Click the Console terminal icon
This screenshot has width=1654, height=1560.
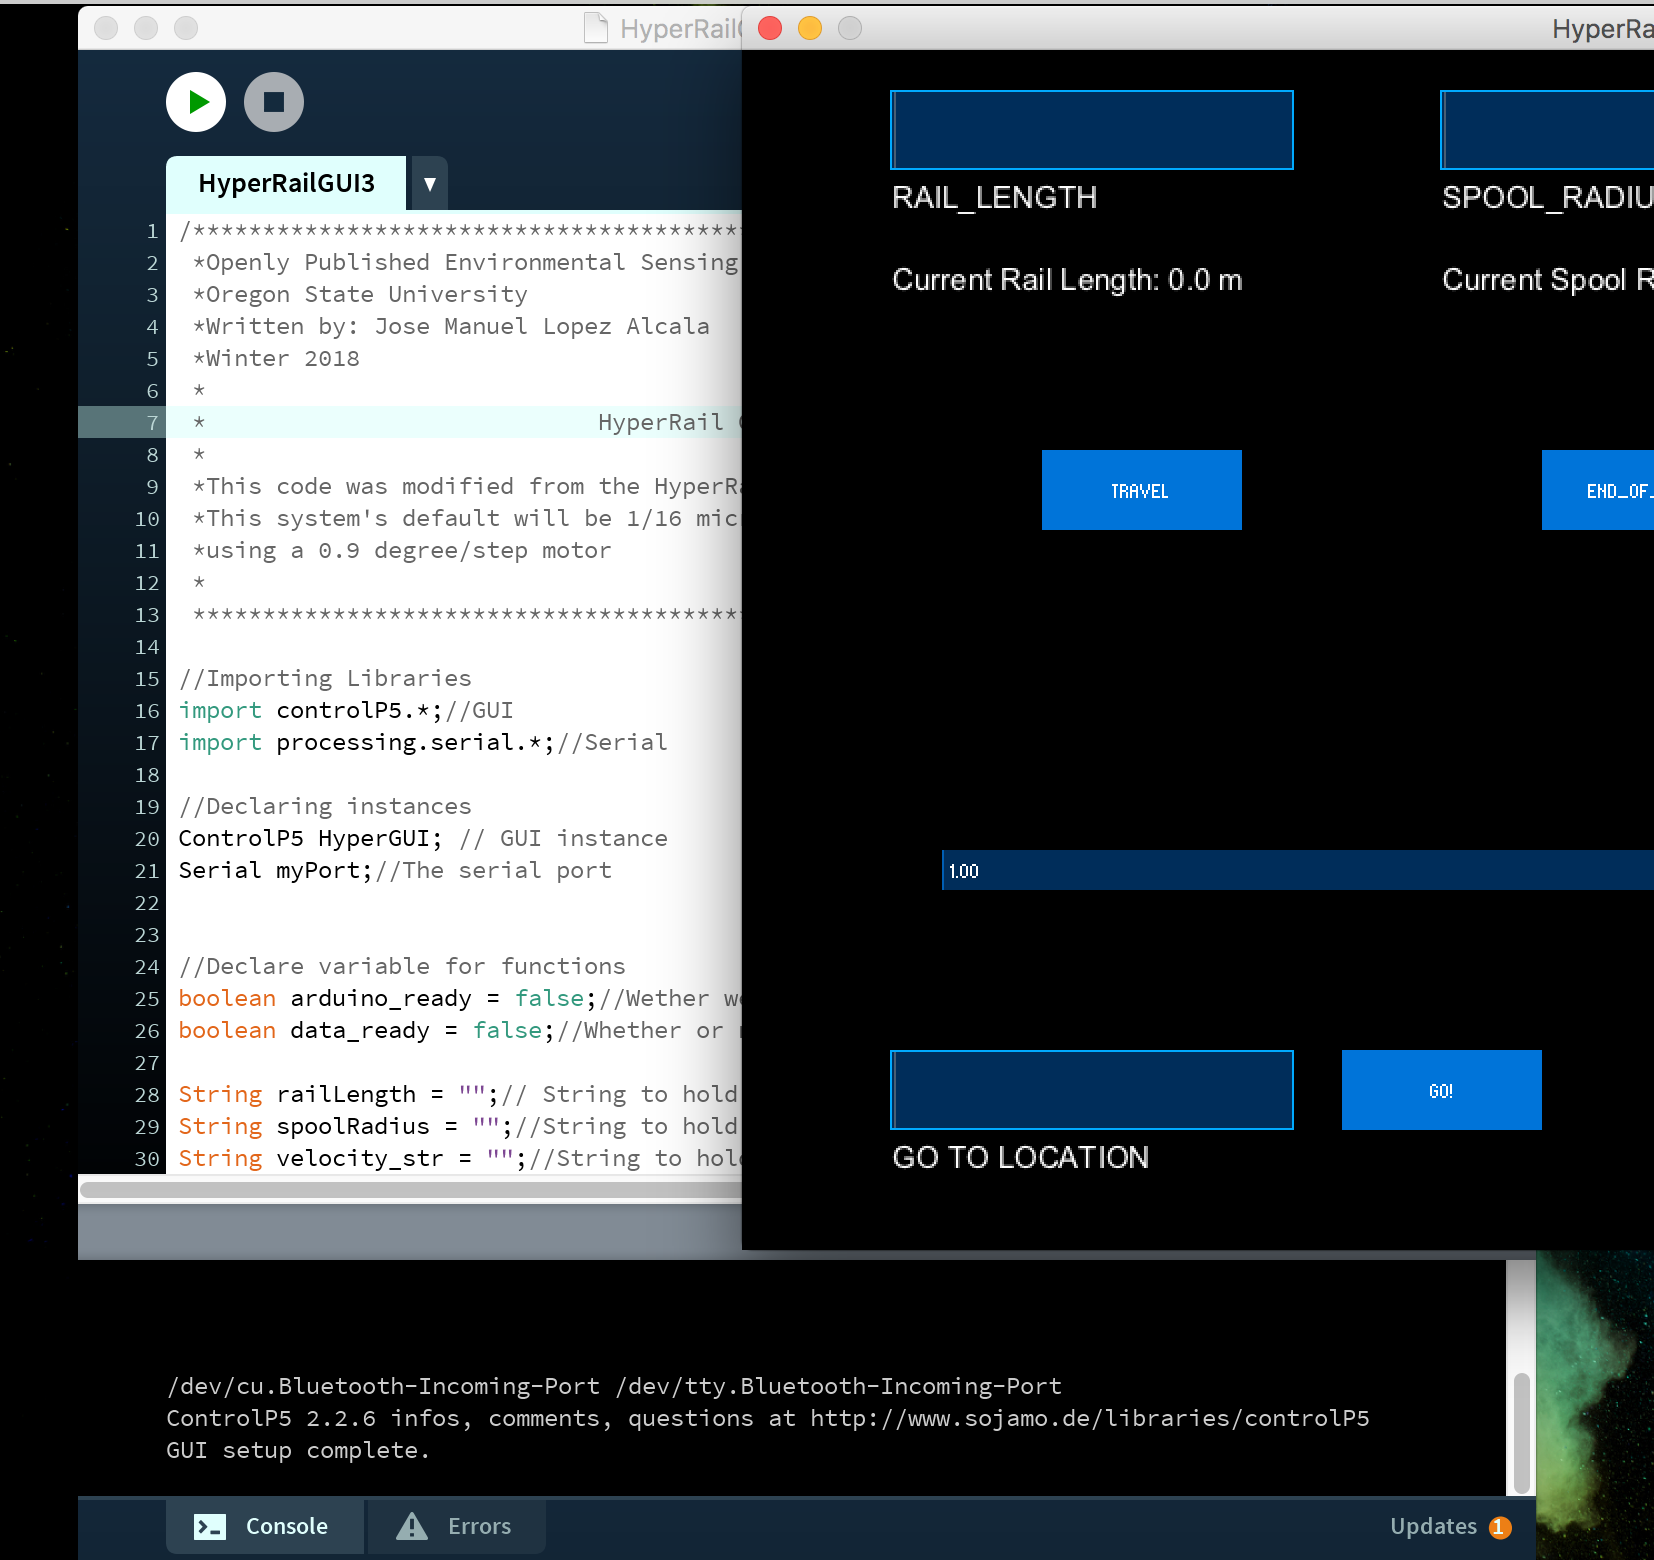(210, 1527)
